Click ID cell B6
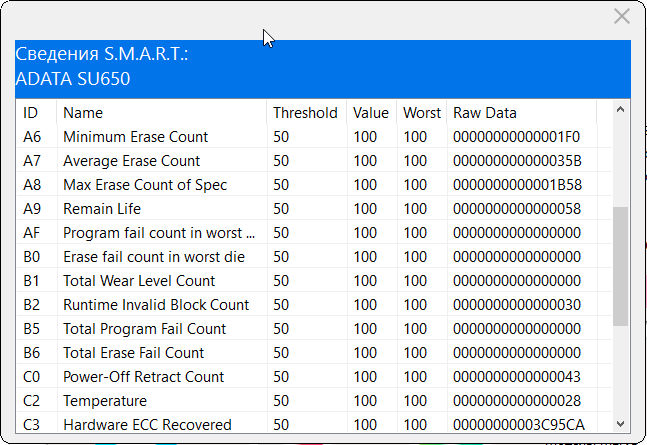 (x=31, y=353)
